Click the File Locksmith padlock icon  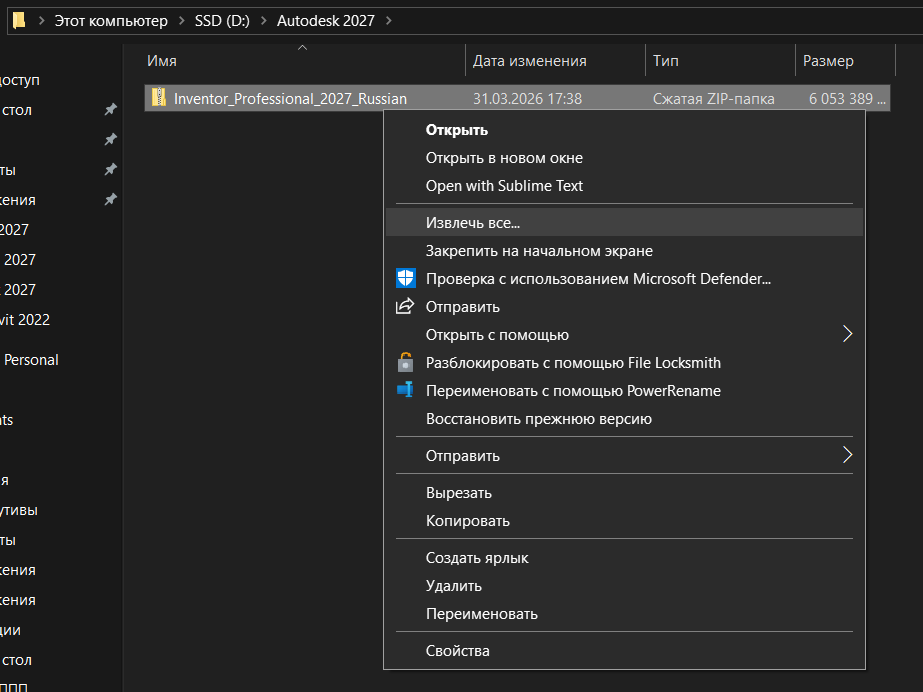coord(405,362)
